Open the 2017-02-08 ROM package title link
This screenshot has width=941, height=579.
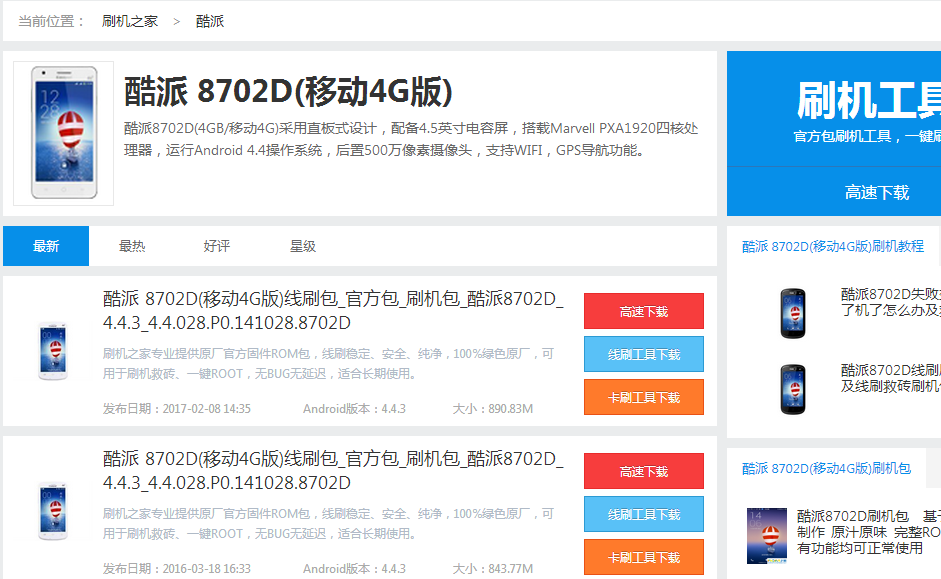click(x=333, y=310)
